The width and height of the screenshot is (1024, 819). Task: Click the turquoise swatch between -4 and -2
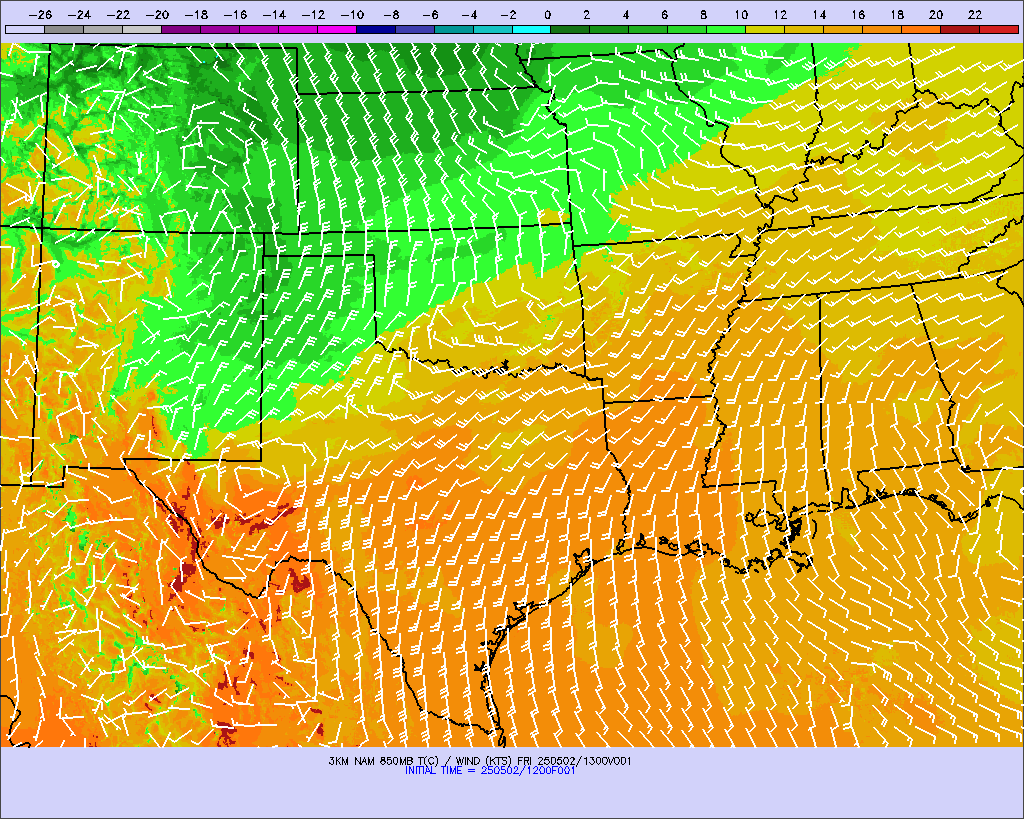[x=492, y=29]
